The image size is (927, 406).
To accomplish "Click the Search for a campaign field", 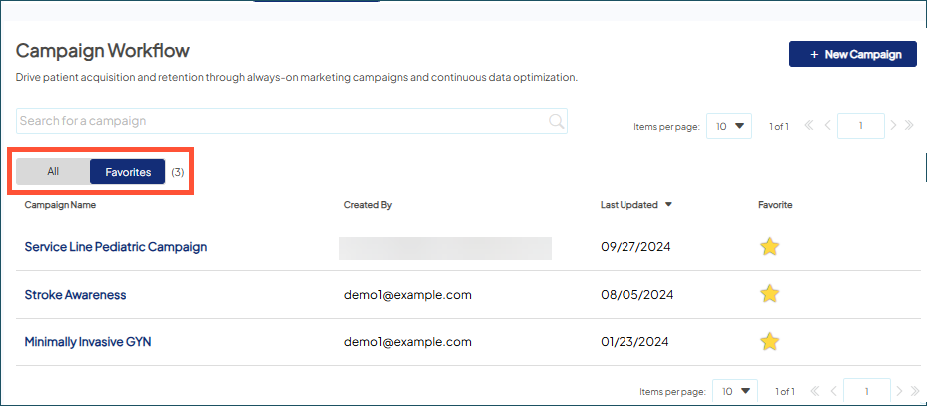I will (280, 121).
